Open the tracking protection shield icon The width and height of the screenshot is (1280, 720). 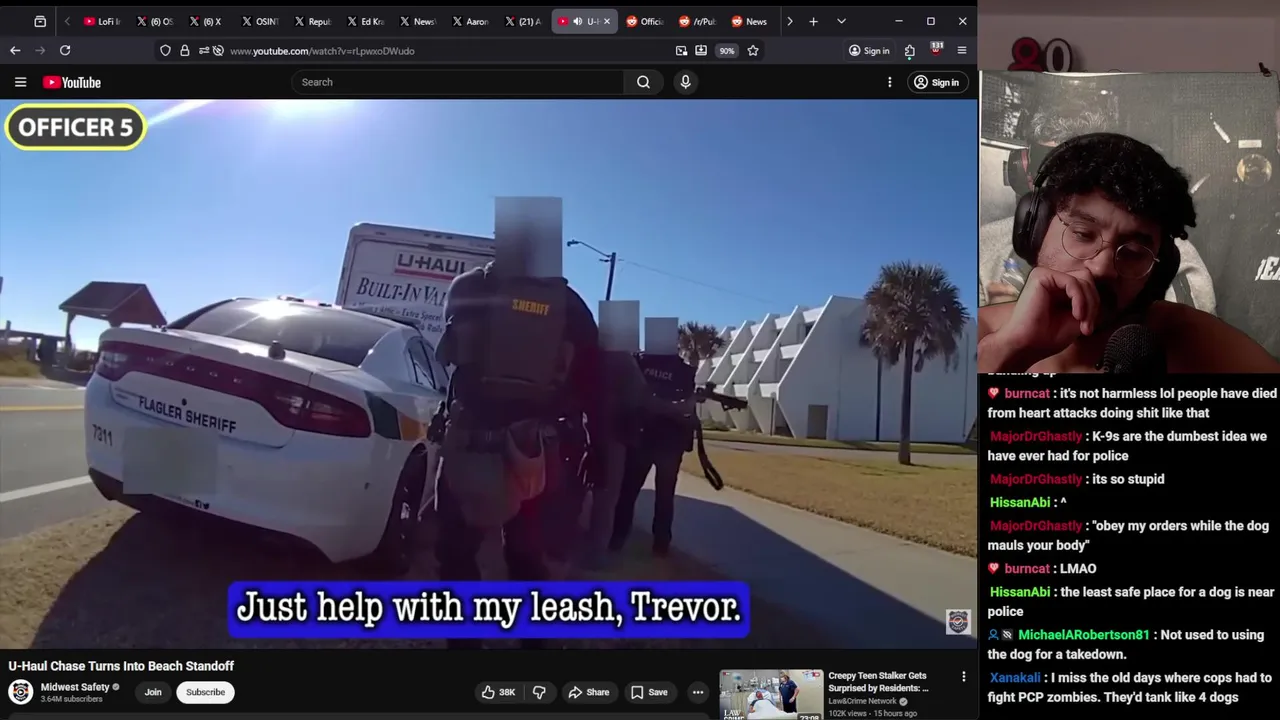[x=165, y=51]
